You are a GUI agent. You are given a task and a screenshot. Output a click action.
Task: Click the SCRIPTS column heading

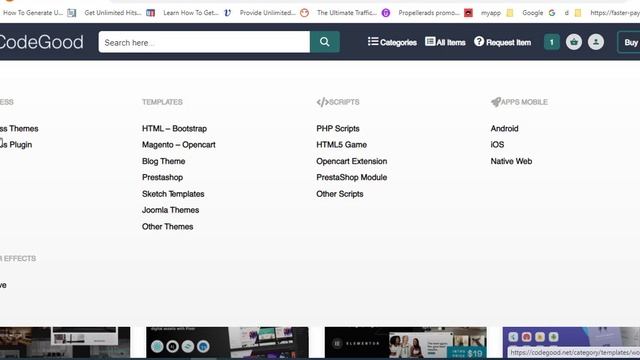pyautogui.click(x=338, y=102)
